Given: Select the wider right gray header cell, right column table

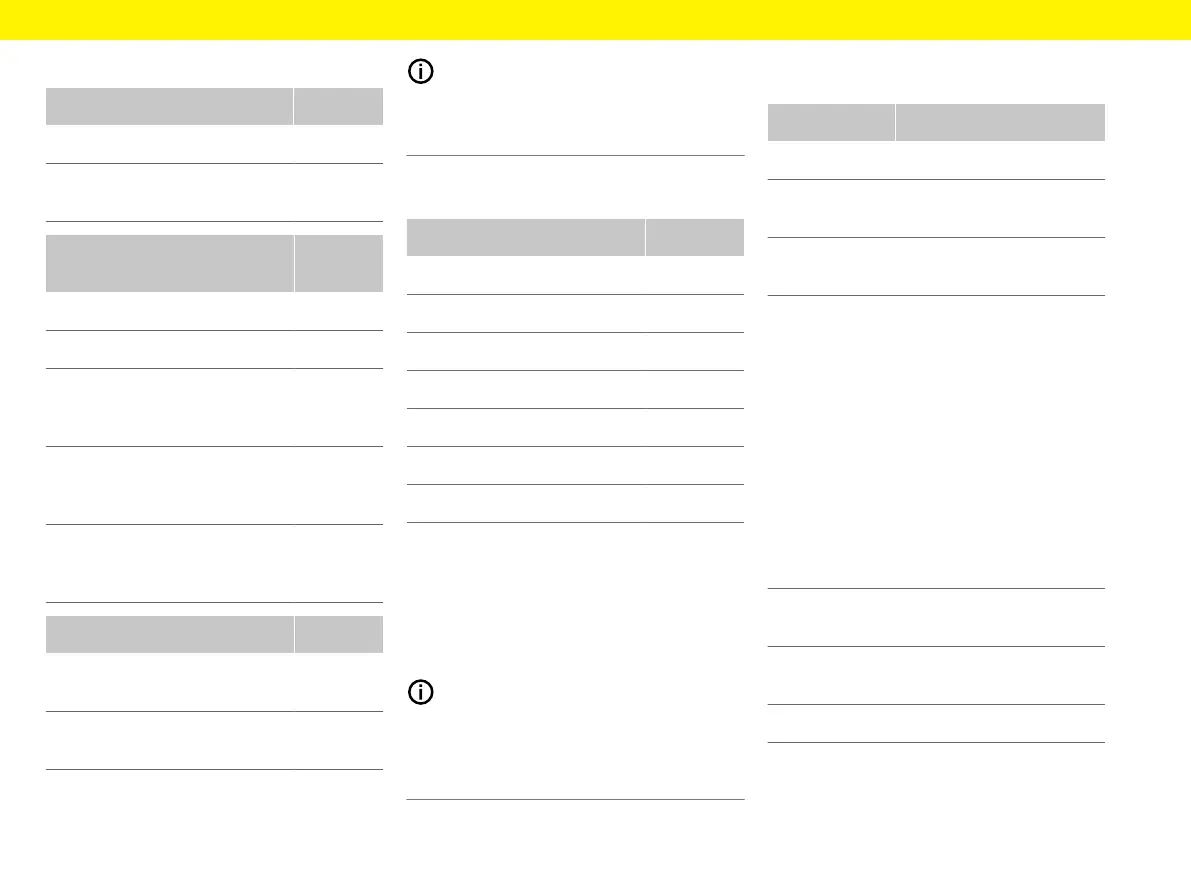Looking at the screenshot, I should pos(1000,122).
